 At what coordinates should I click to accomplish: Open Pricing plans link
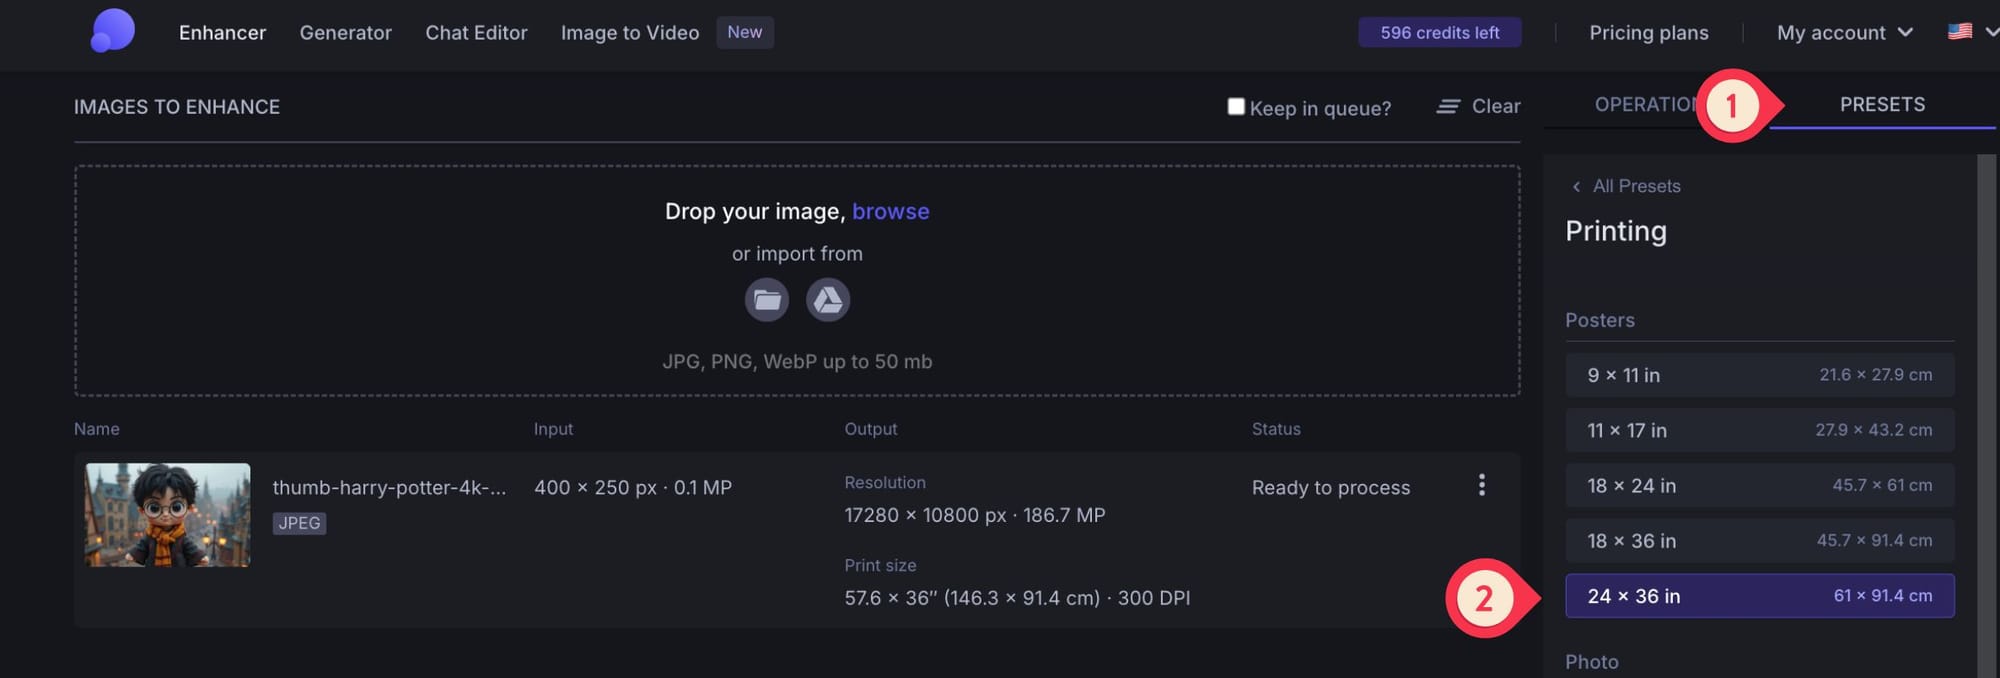pyautogui.click(x=1648, y=33)
